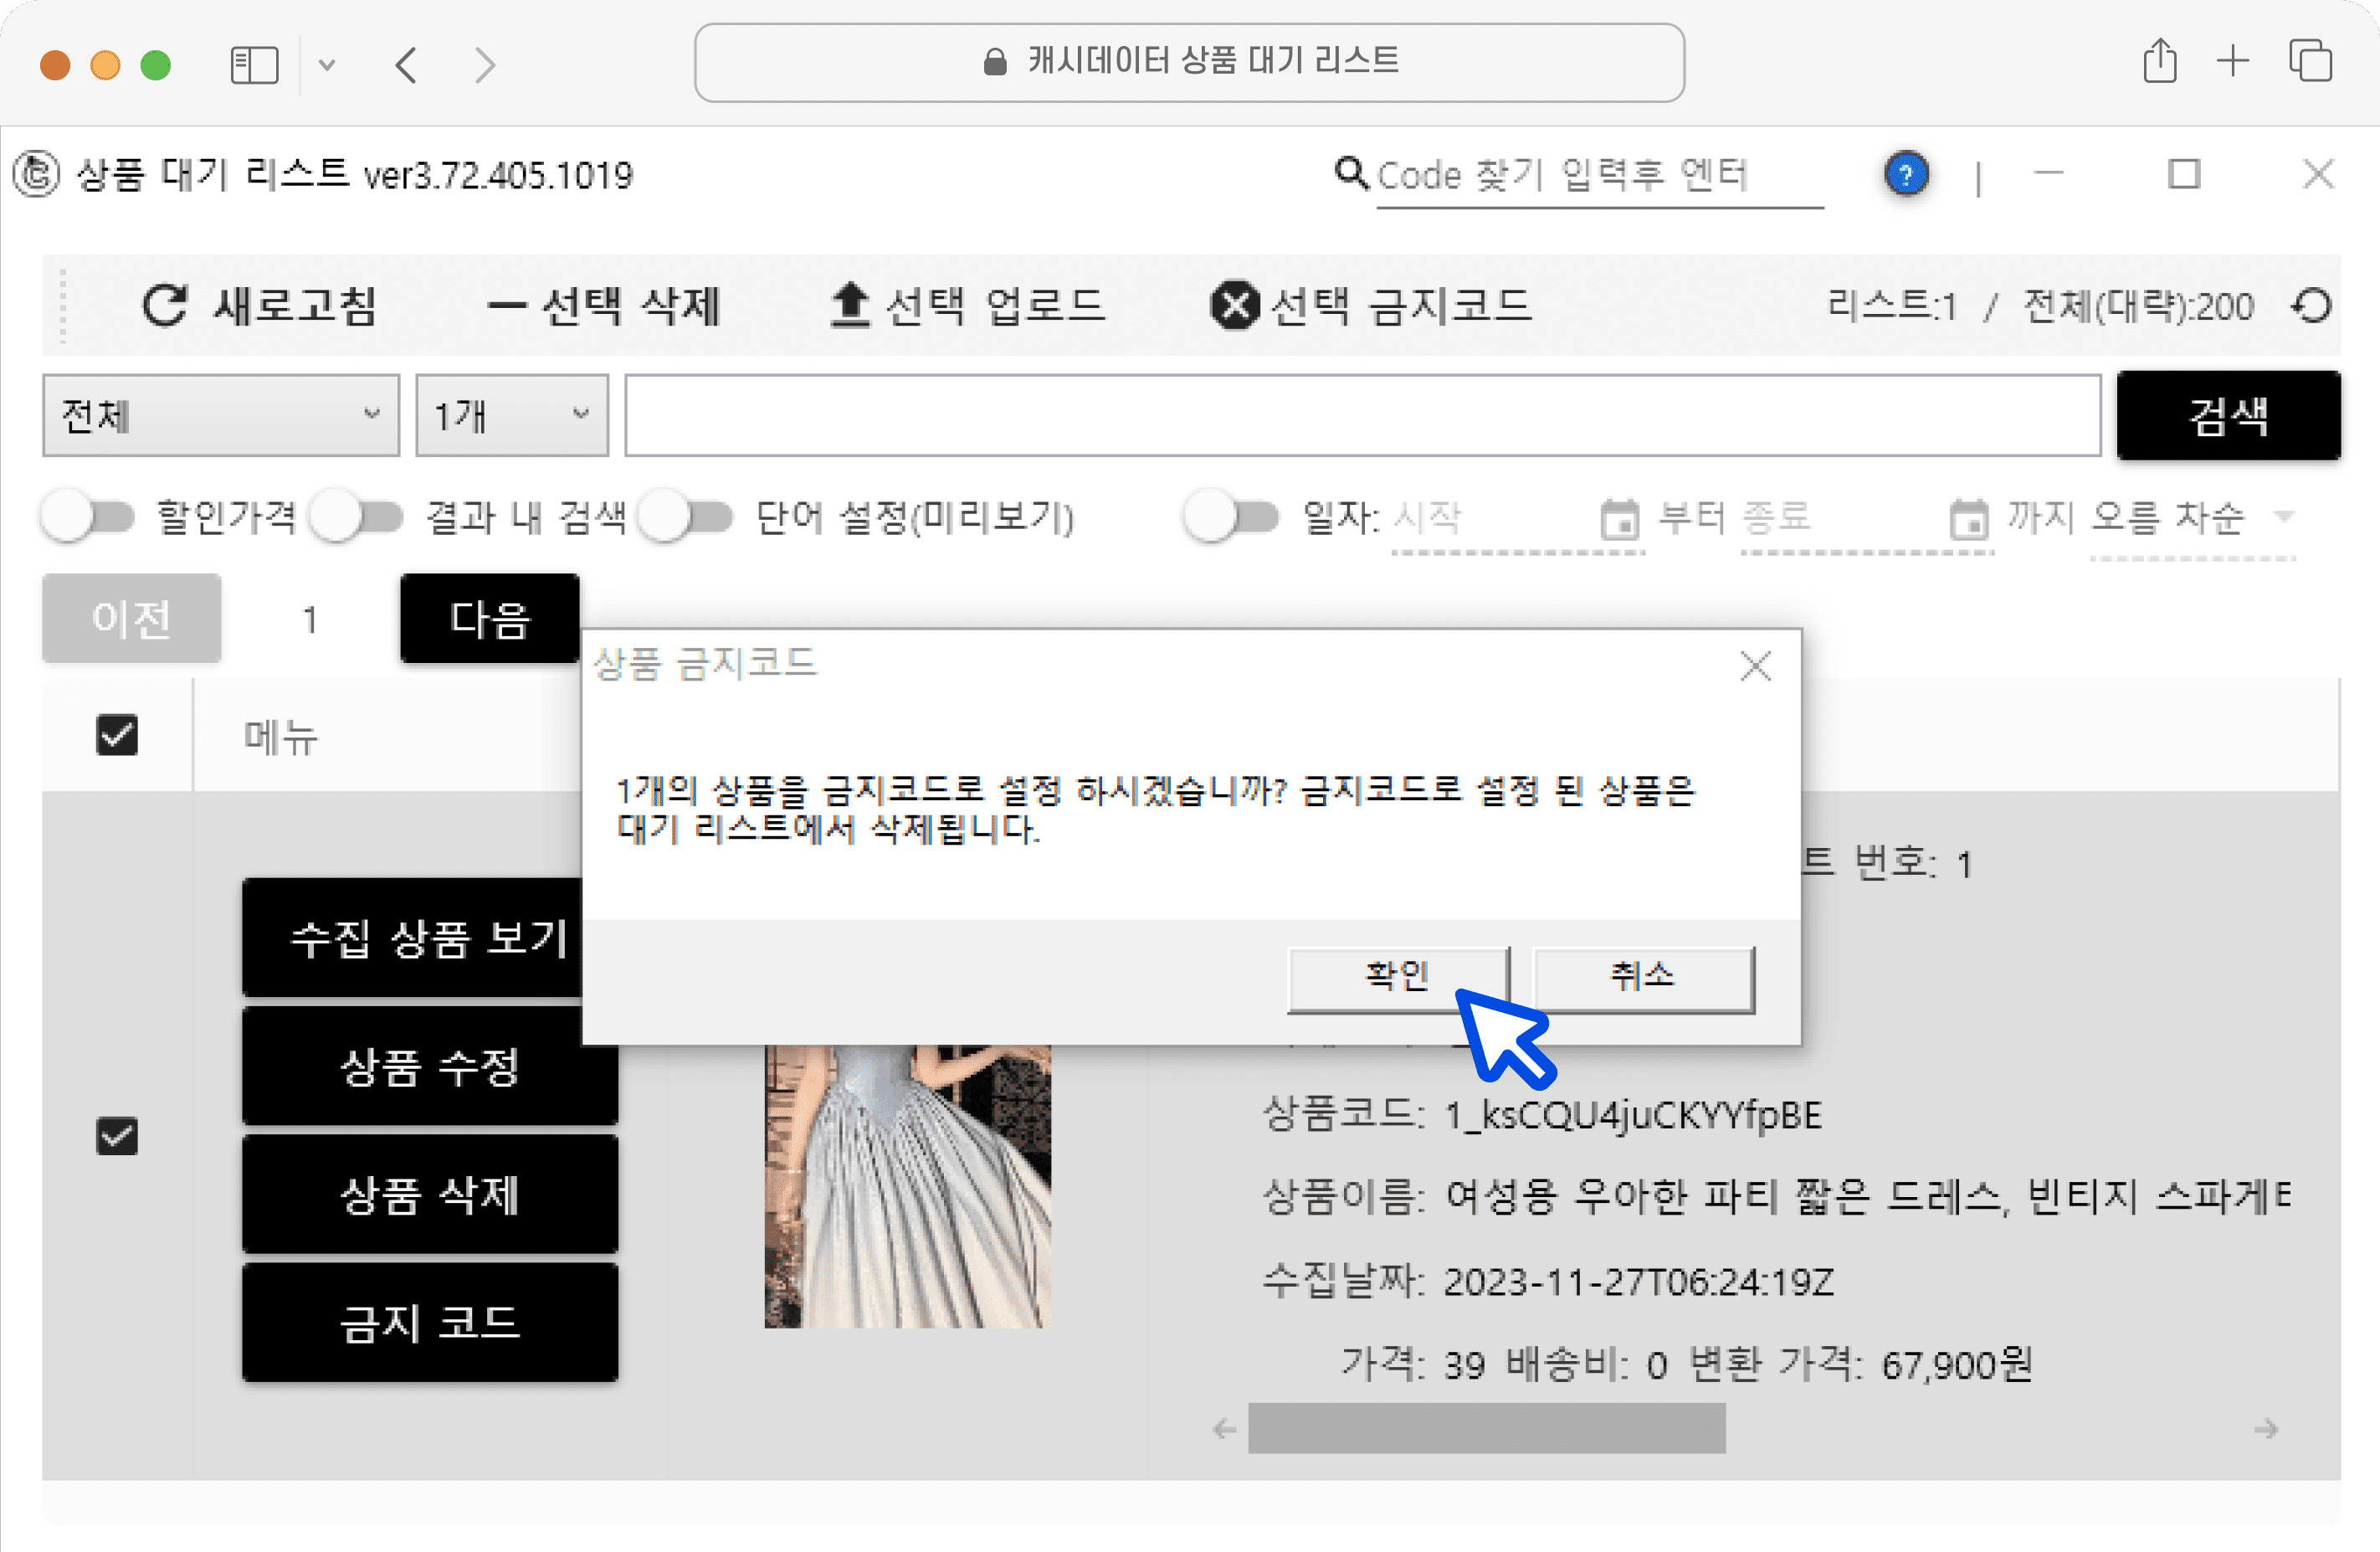Click 선택 삭제 in the toolbar
Screen dimensions: 2380x1552
point(603,305)
